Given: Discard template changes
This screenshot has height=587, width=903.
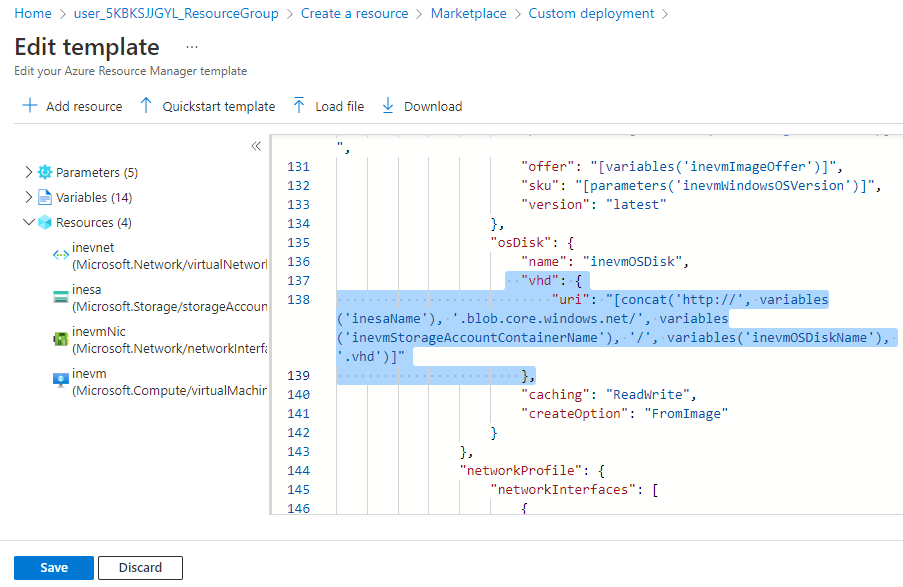Looking at the screenshot, I should point(140,568).
